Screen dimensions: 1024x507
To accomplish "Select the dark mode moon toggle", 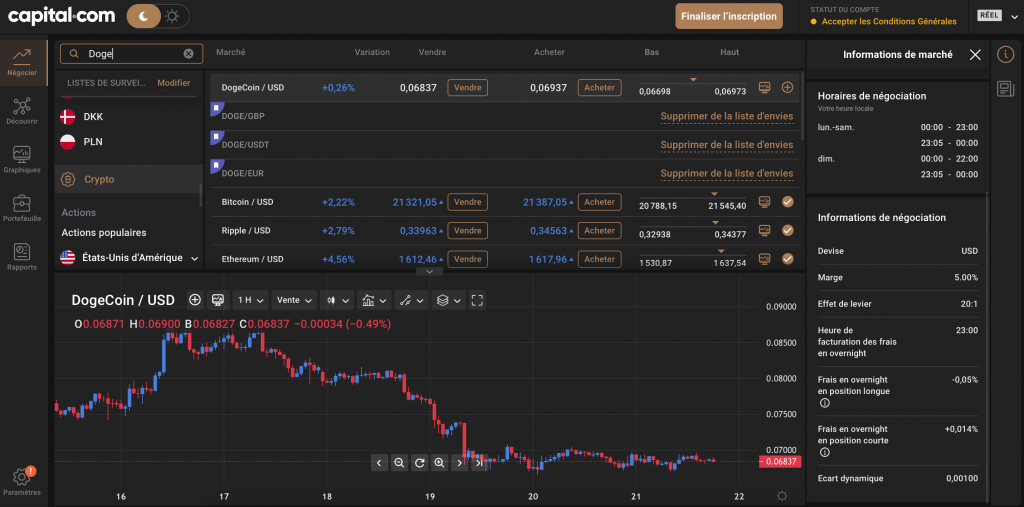I will tap(143, 16).
